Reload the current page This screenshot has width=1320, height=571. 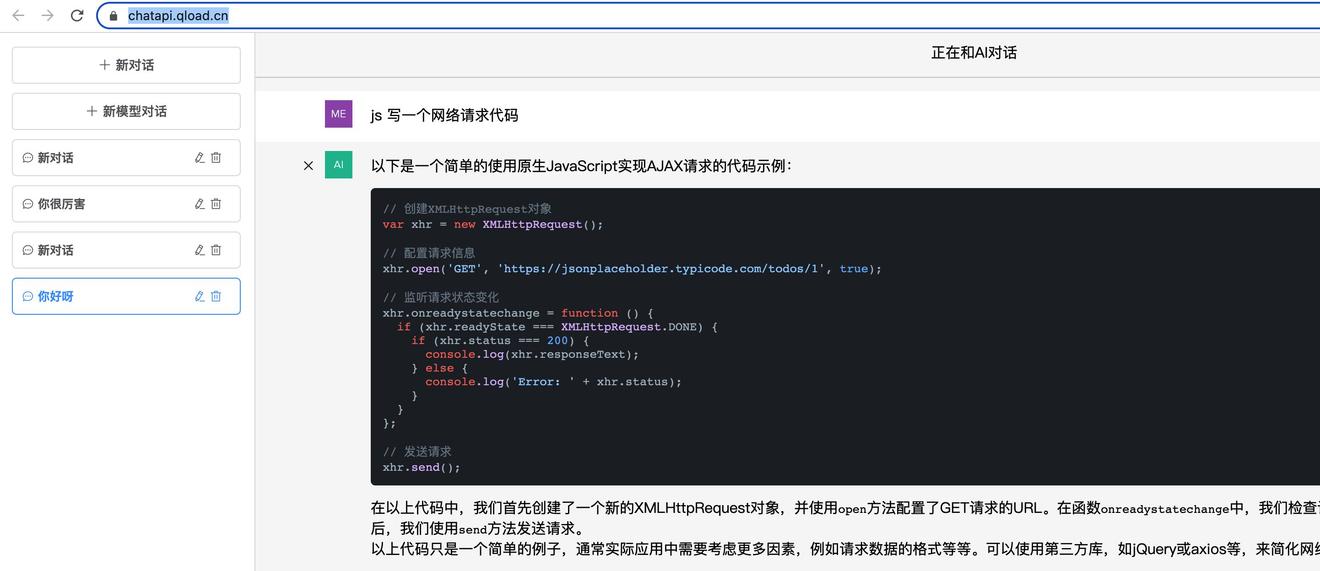click(x=77, y=15)
